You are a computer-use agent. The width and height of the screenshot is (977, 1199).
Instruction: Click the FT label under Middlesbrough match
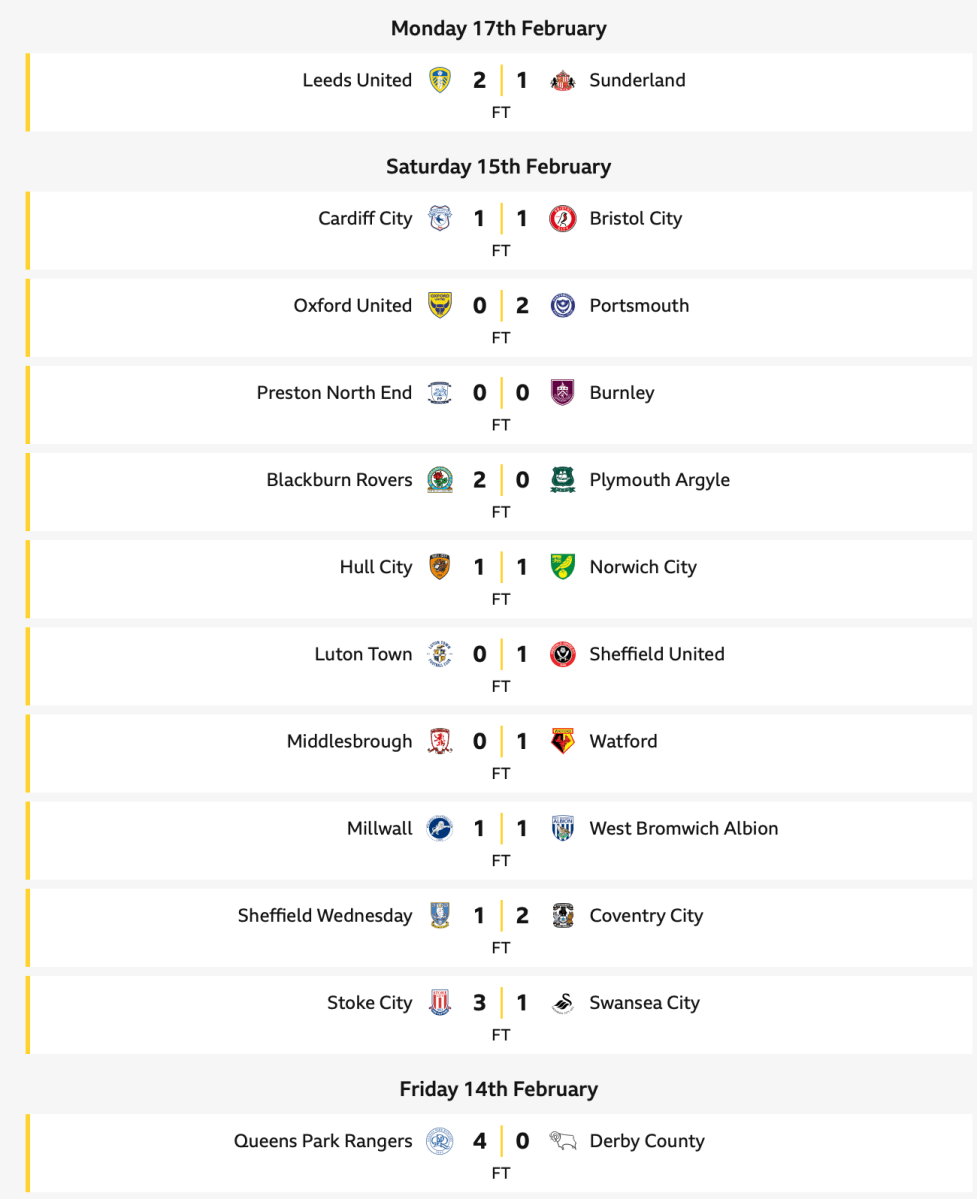pos(501,773)
